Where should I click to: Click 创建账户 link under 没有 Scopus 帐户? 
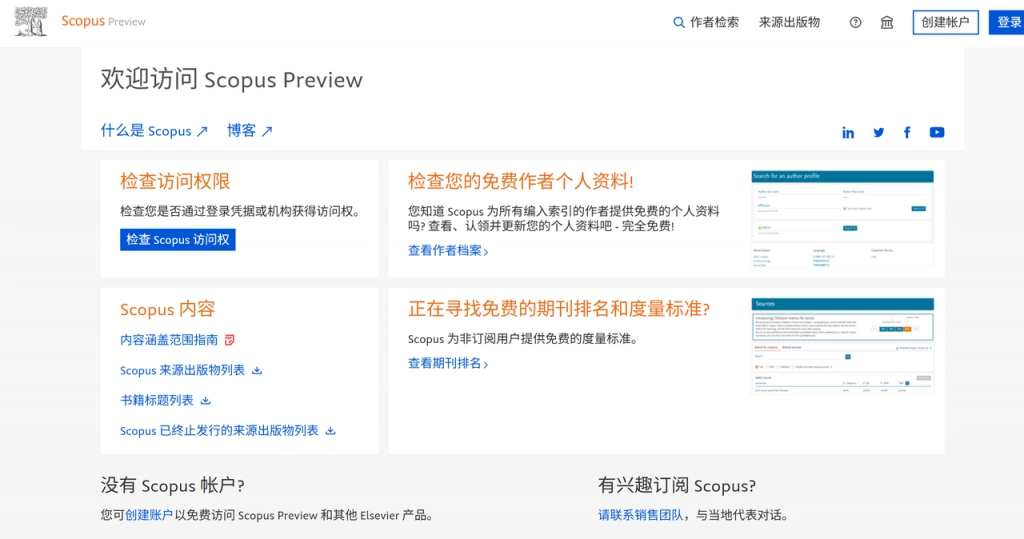149,515
